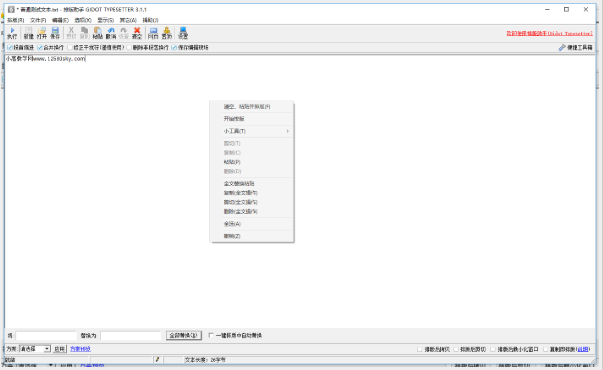Screen dimensions: 603x370
Task: Click the red Gidot Typesetter link
Action: coord(549,33)
